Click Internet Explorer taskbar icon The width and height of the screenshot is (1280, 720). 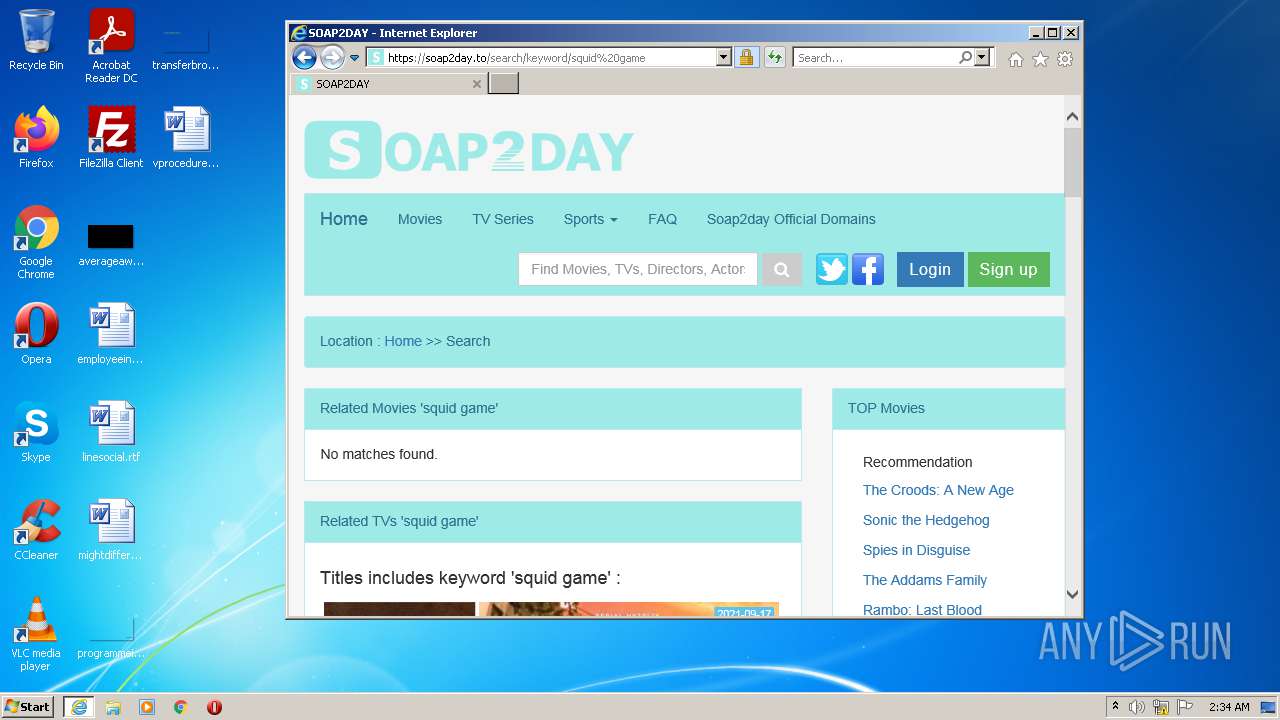(x=79, y=706)
